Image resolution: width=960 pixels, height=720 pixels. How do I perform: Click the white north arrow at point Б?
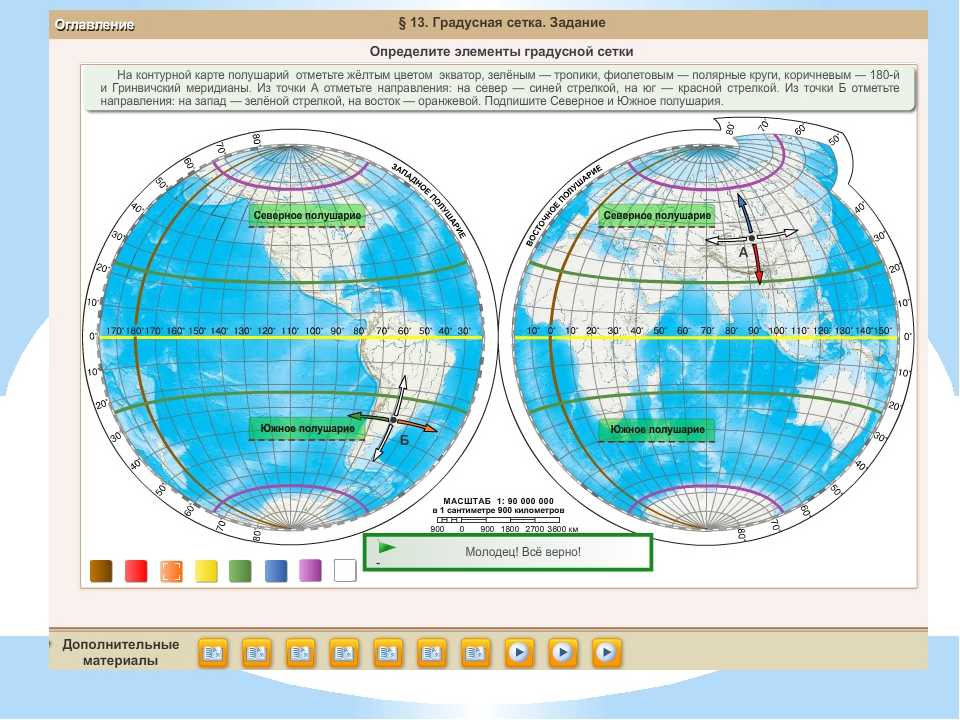tap(400, 396)
